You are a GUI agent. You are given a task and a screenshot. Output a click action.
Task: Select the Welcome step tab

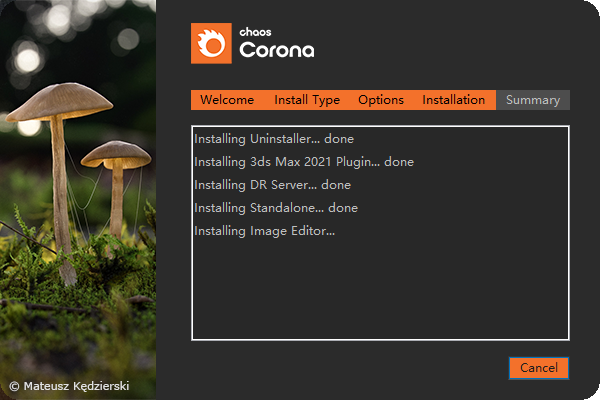click(x=227, y=100)
